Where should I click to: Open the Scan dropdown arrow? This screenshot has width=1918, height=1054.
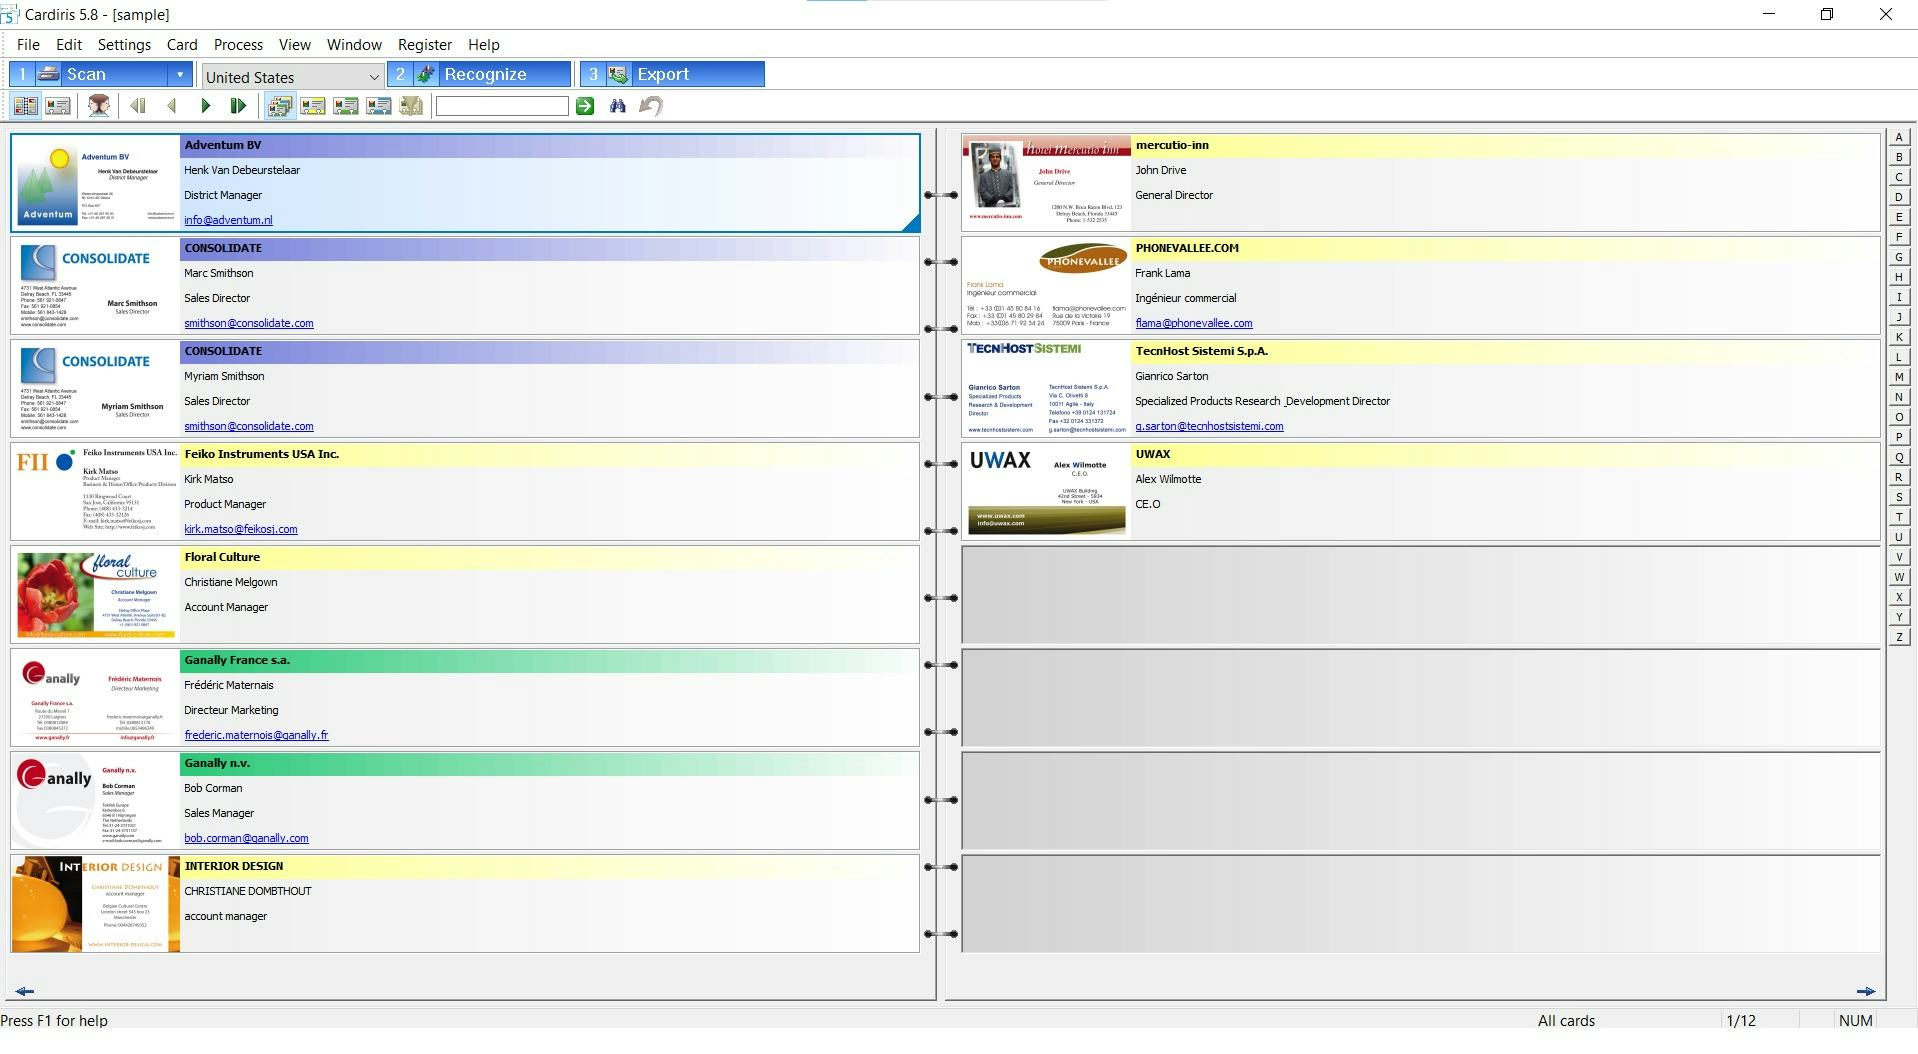(x=180, y=74)
